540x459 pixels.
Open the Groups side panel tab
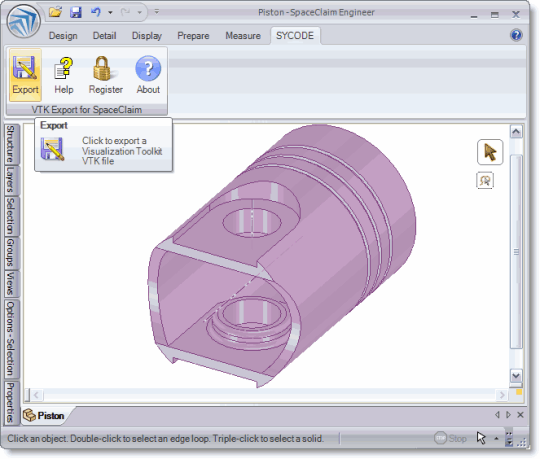[11, 253]
